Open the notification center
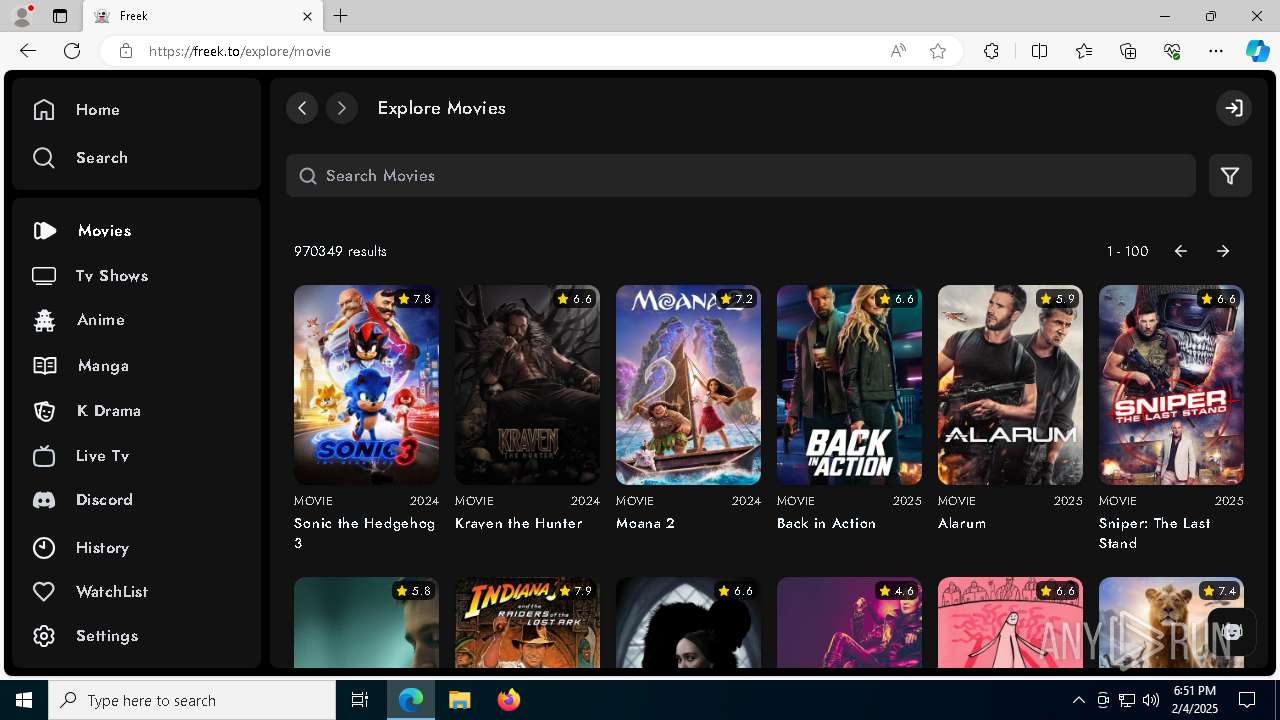 [x=1247, y=700]
